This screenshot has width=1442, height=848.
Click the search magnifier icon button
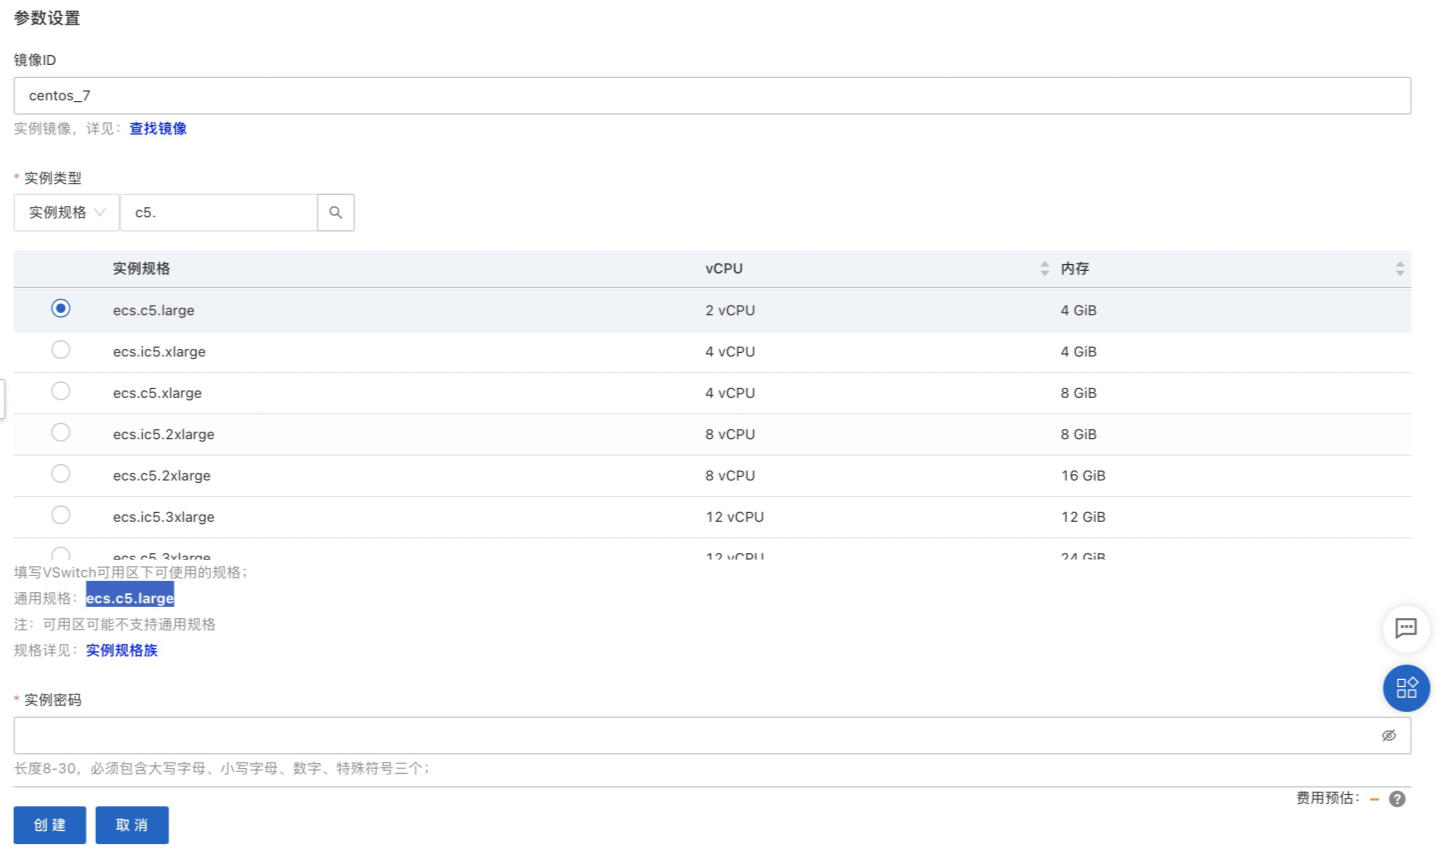coord(336,212)
